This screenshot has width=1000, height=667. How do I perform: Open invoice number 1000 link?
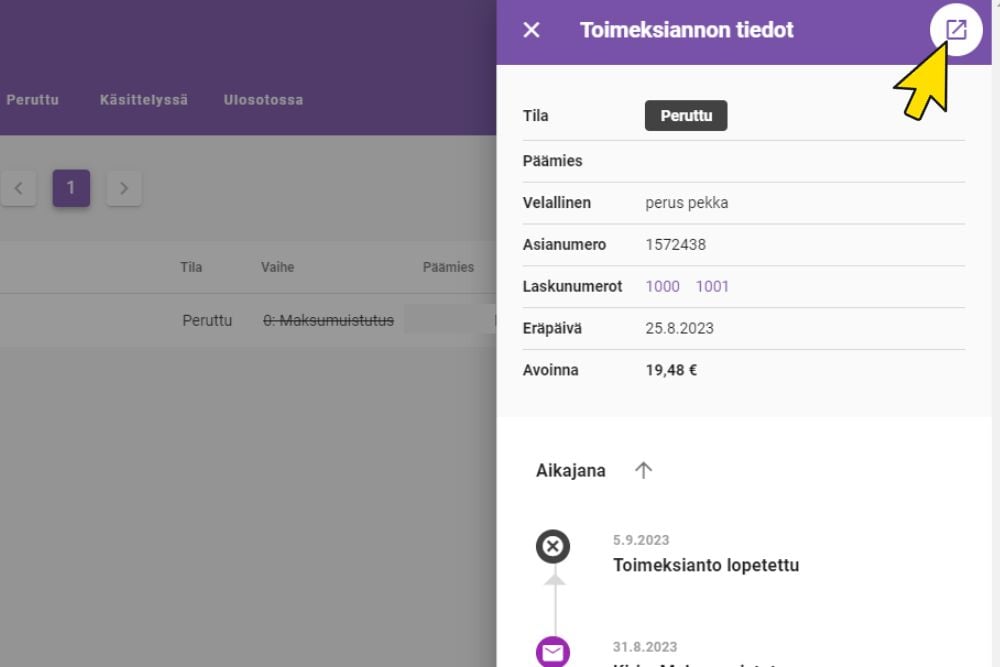pyautogui.click(x=662, y=286)
